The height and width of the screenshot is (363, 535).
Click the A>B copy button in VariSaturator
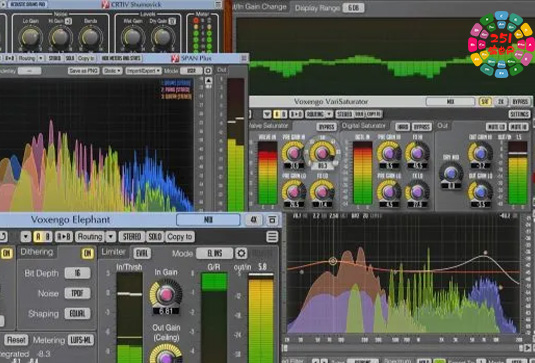(296, 114)
